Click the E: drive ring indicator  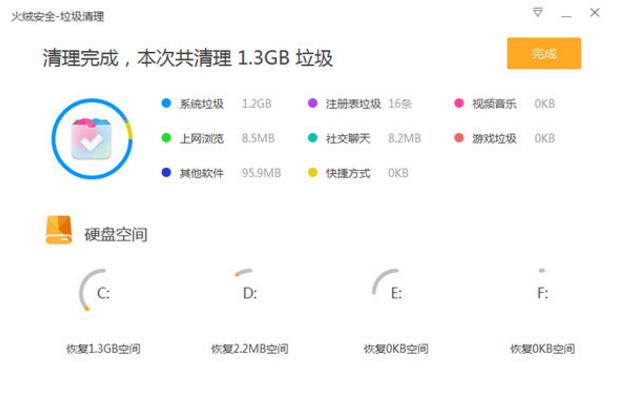click(393, 293)
